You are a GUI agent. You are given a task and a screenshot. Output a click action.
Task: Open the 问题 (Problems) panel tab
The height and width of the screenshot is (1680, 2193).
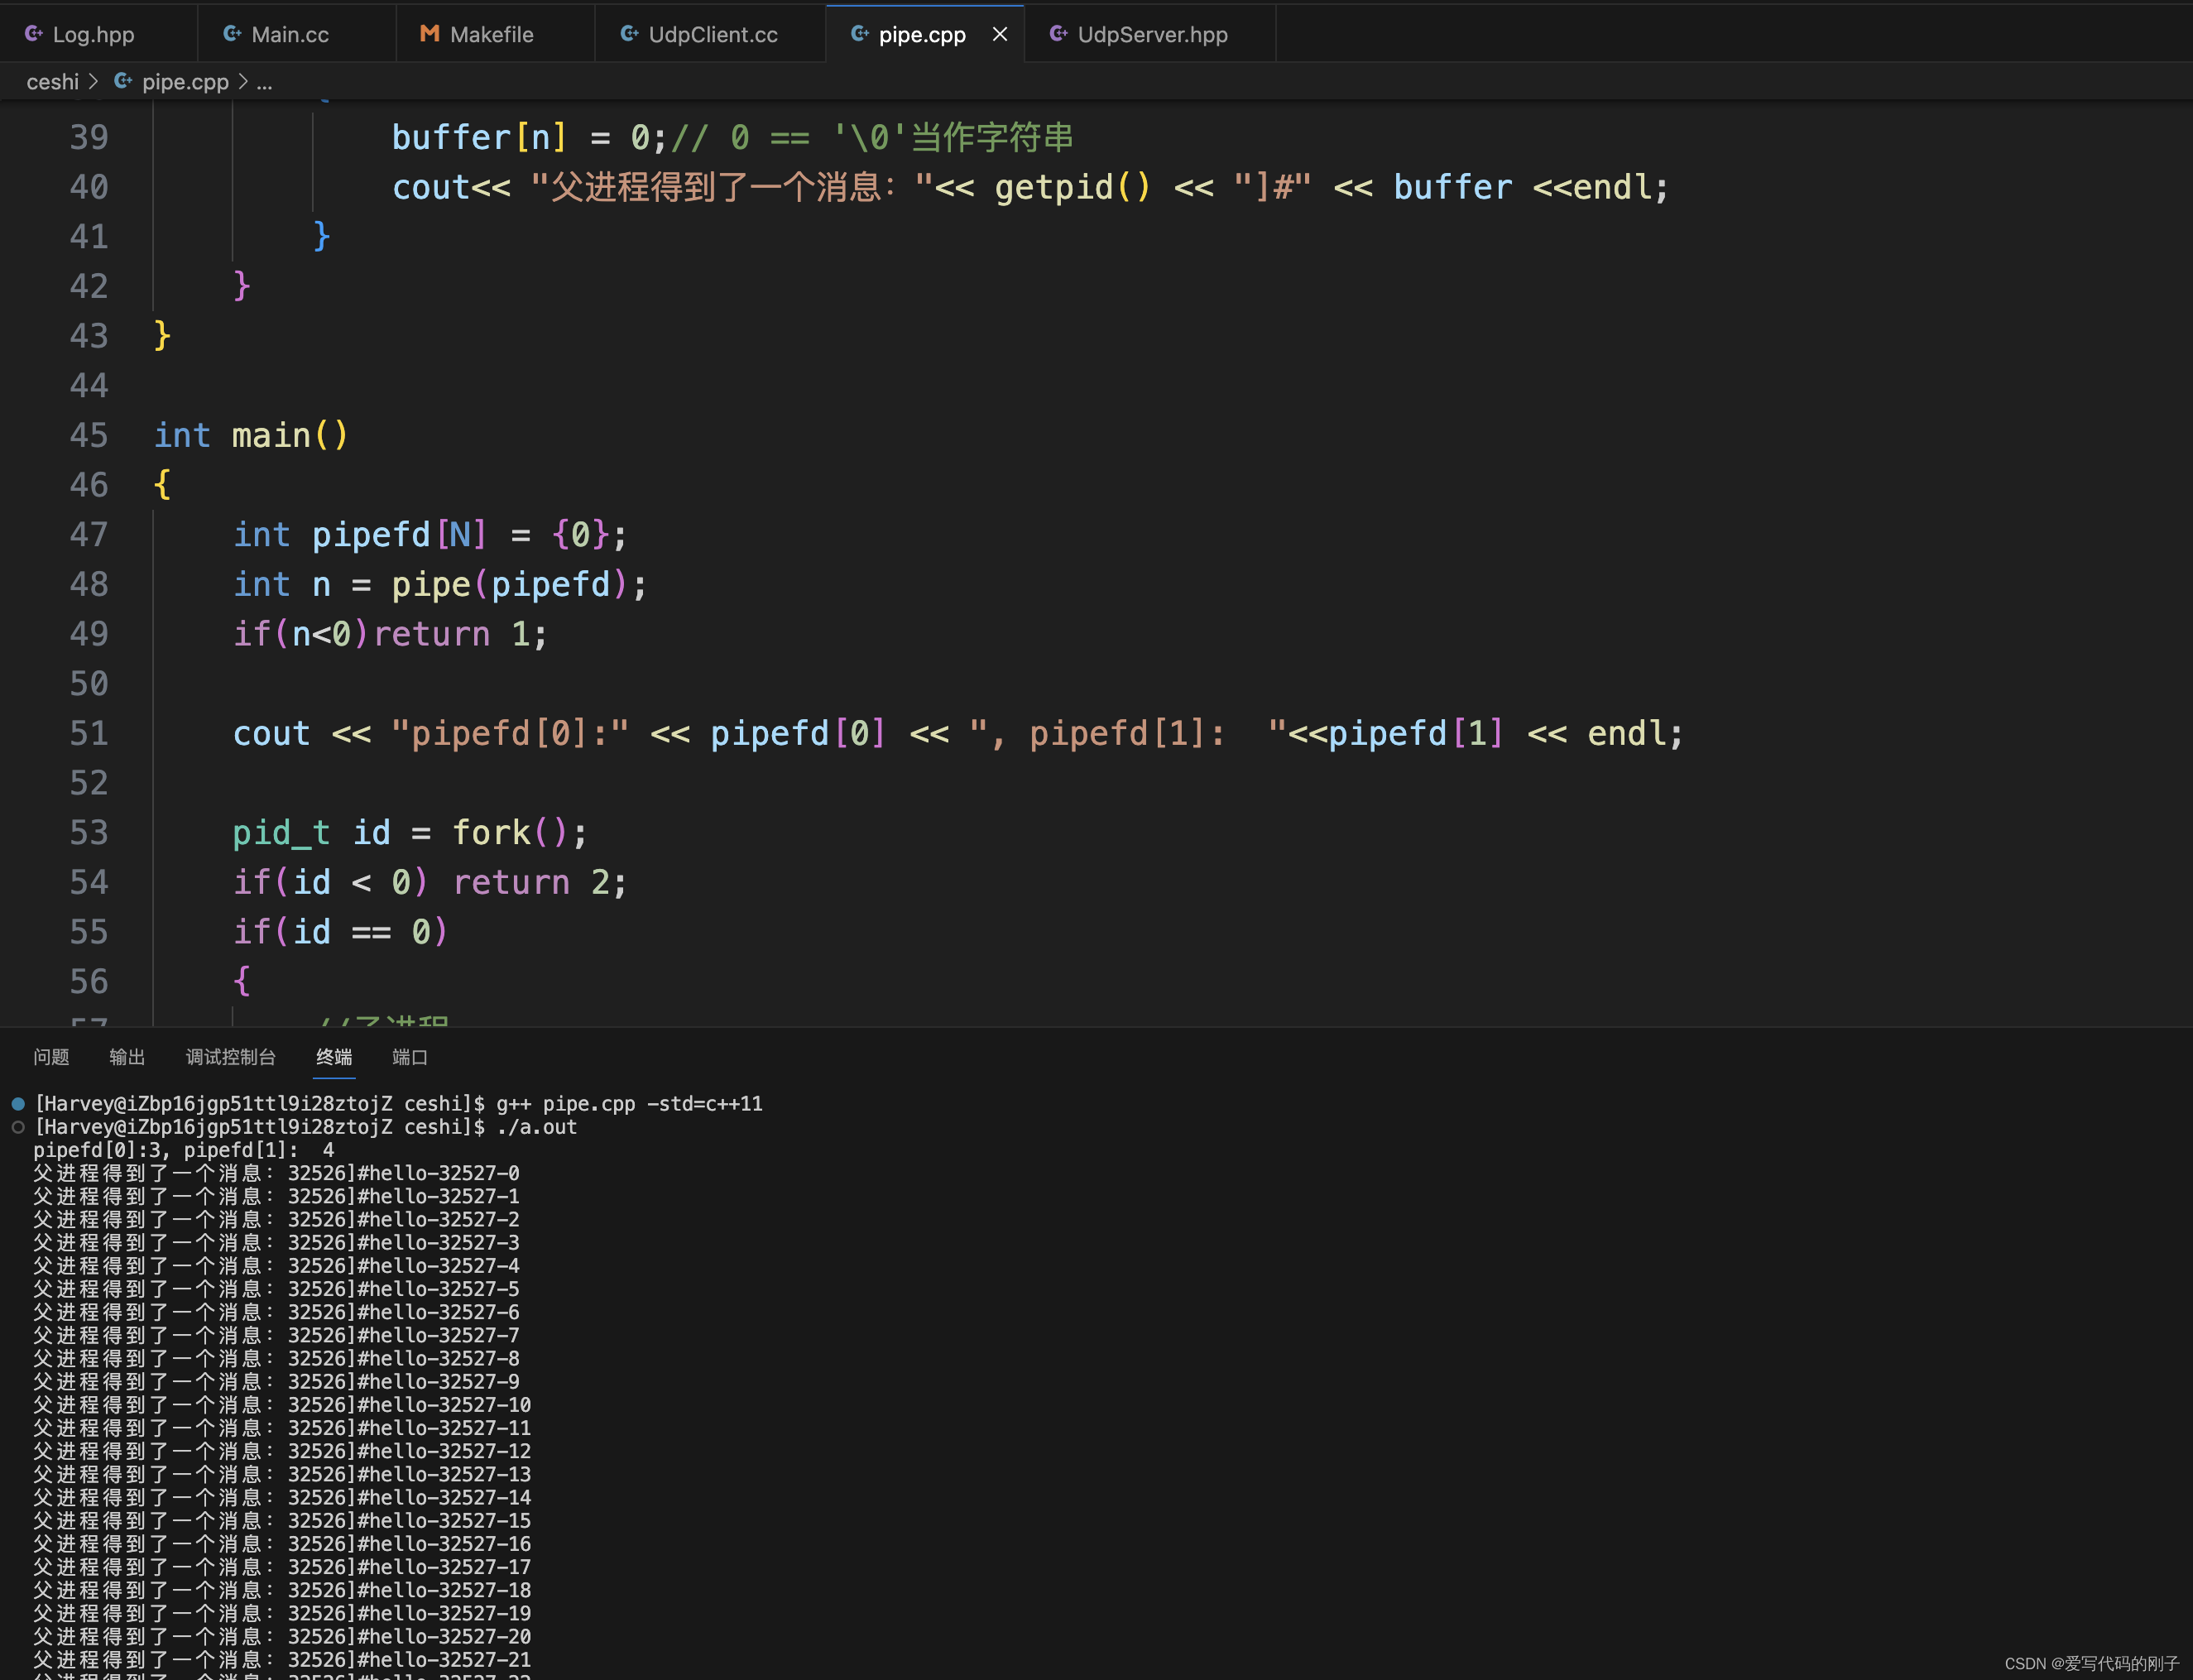(x=51, y=1057)
